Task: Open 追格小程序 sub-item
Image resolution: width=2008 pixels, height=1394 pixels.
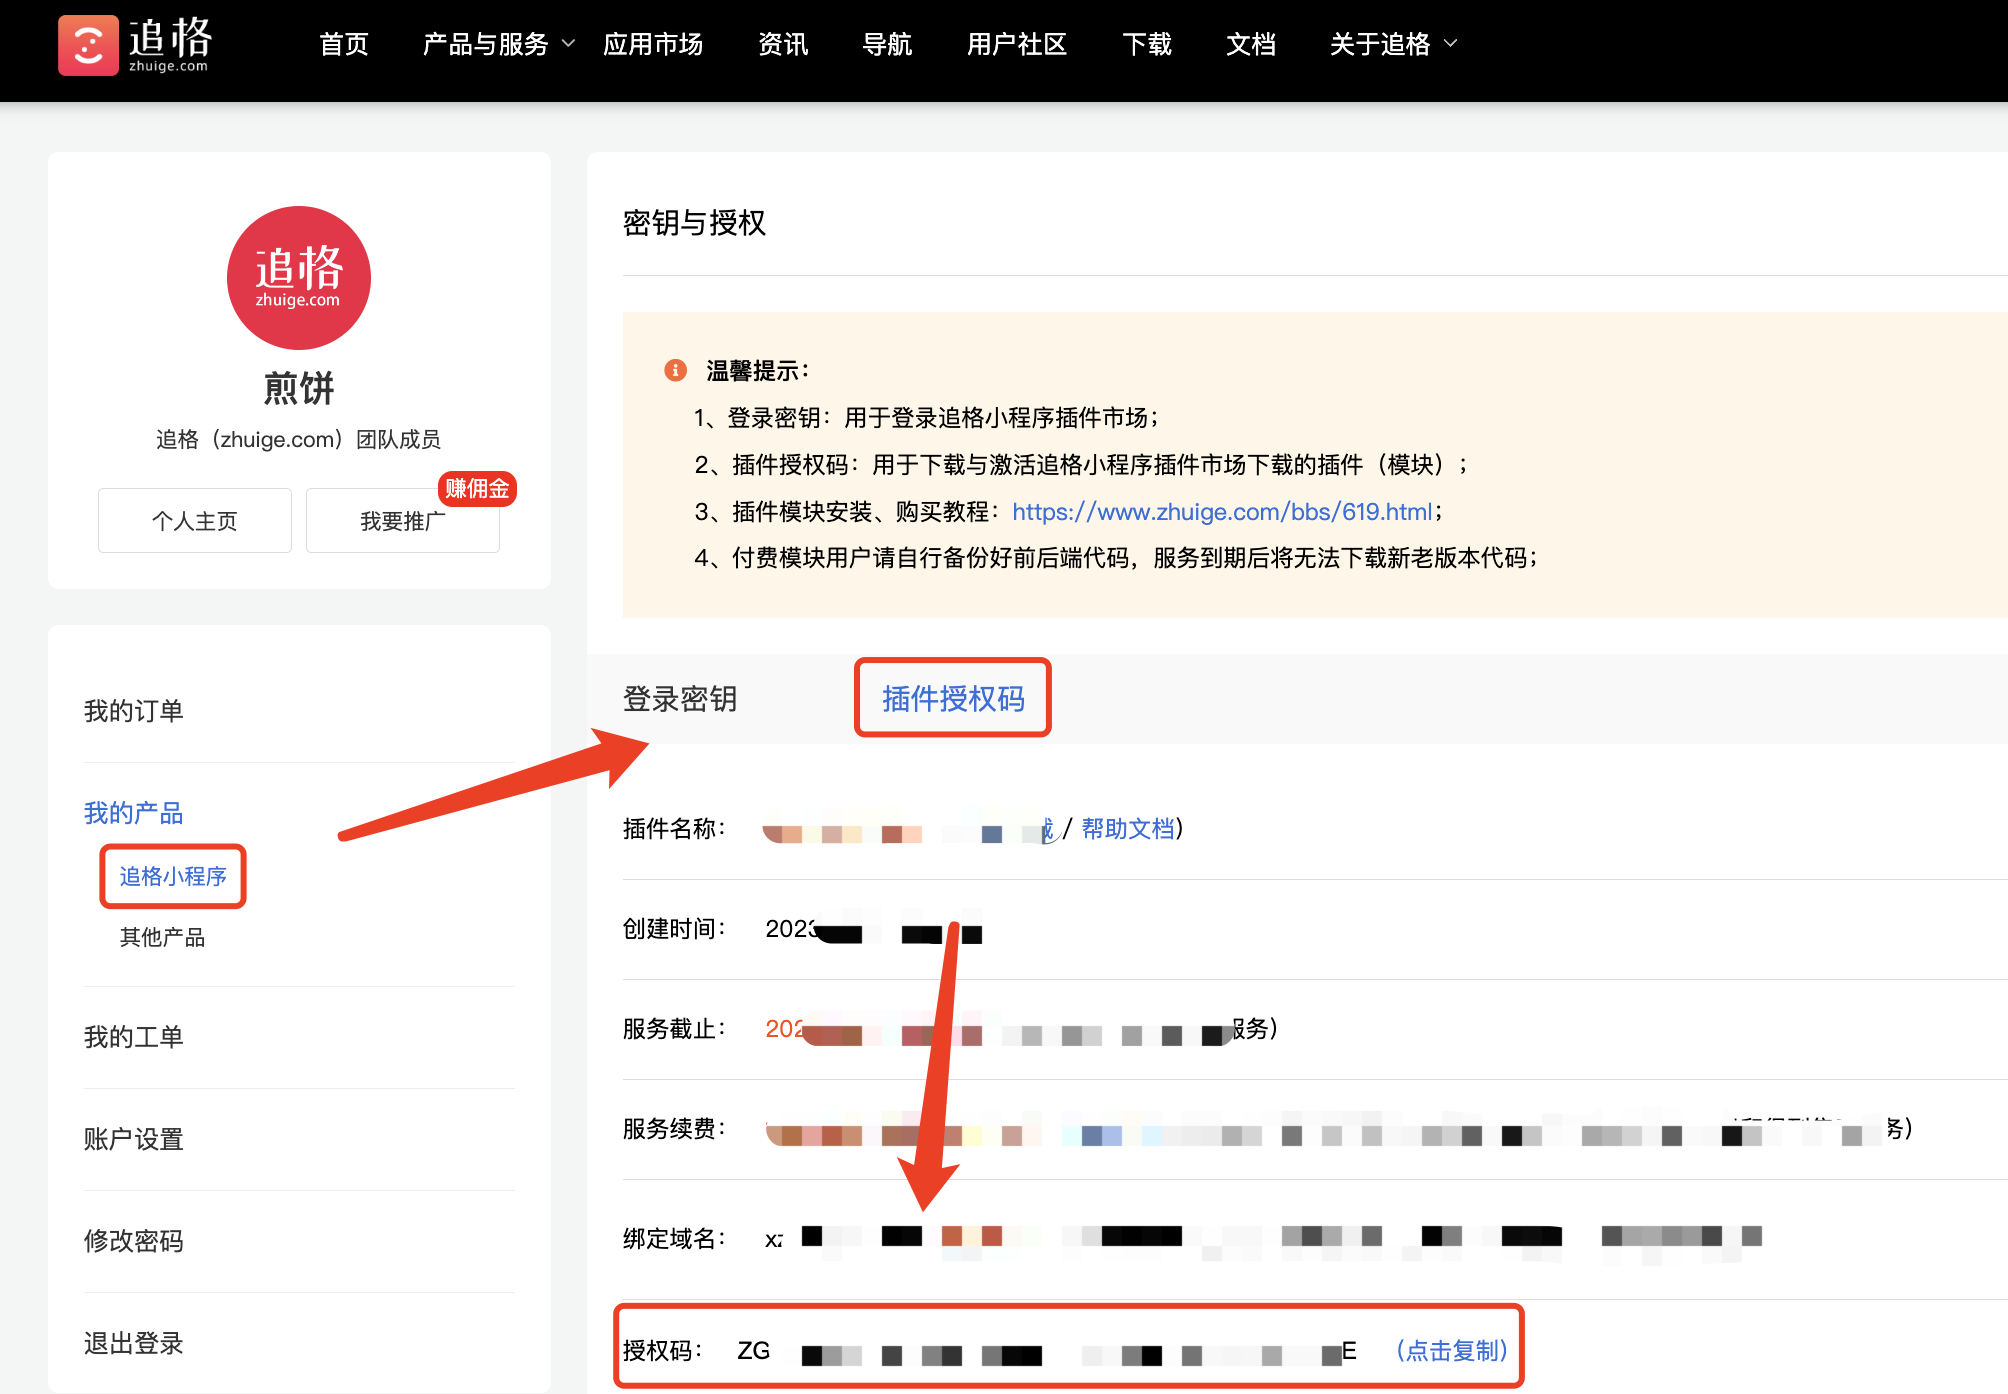Action: [173, 876]
